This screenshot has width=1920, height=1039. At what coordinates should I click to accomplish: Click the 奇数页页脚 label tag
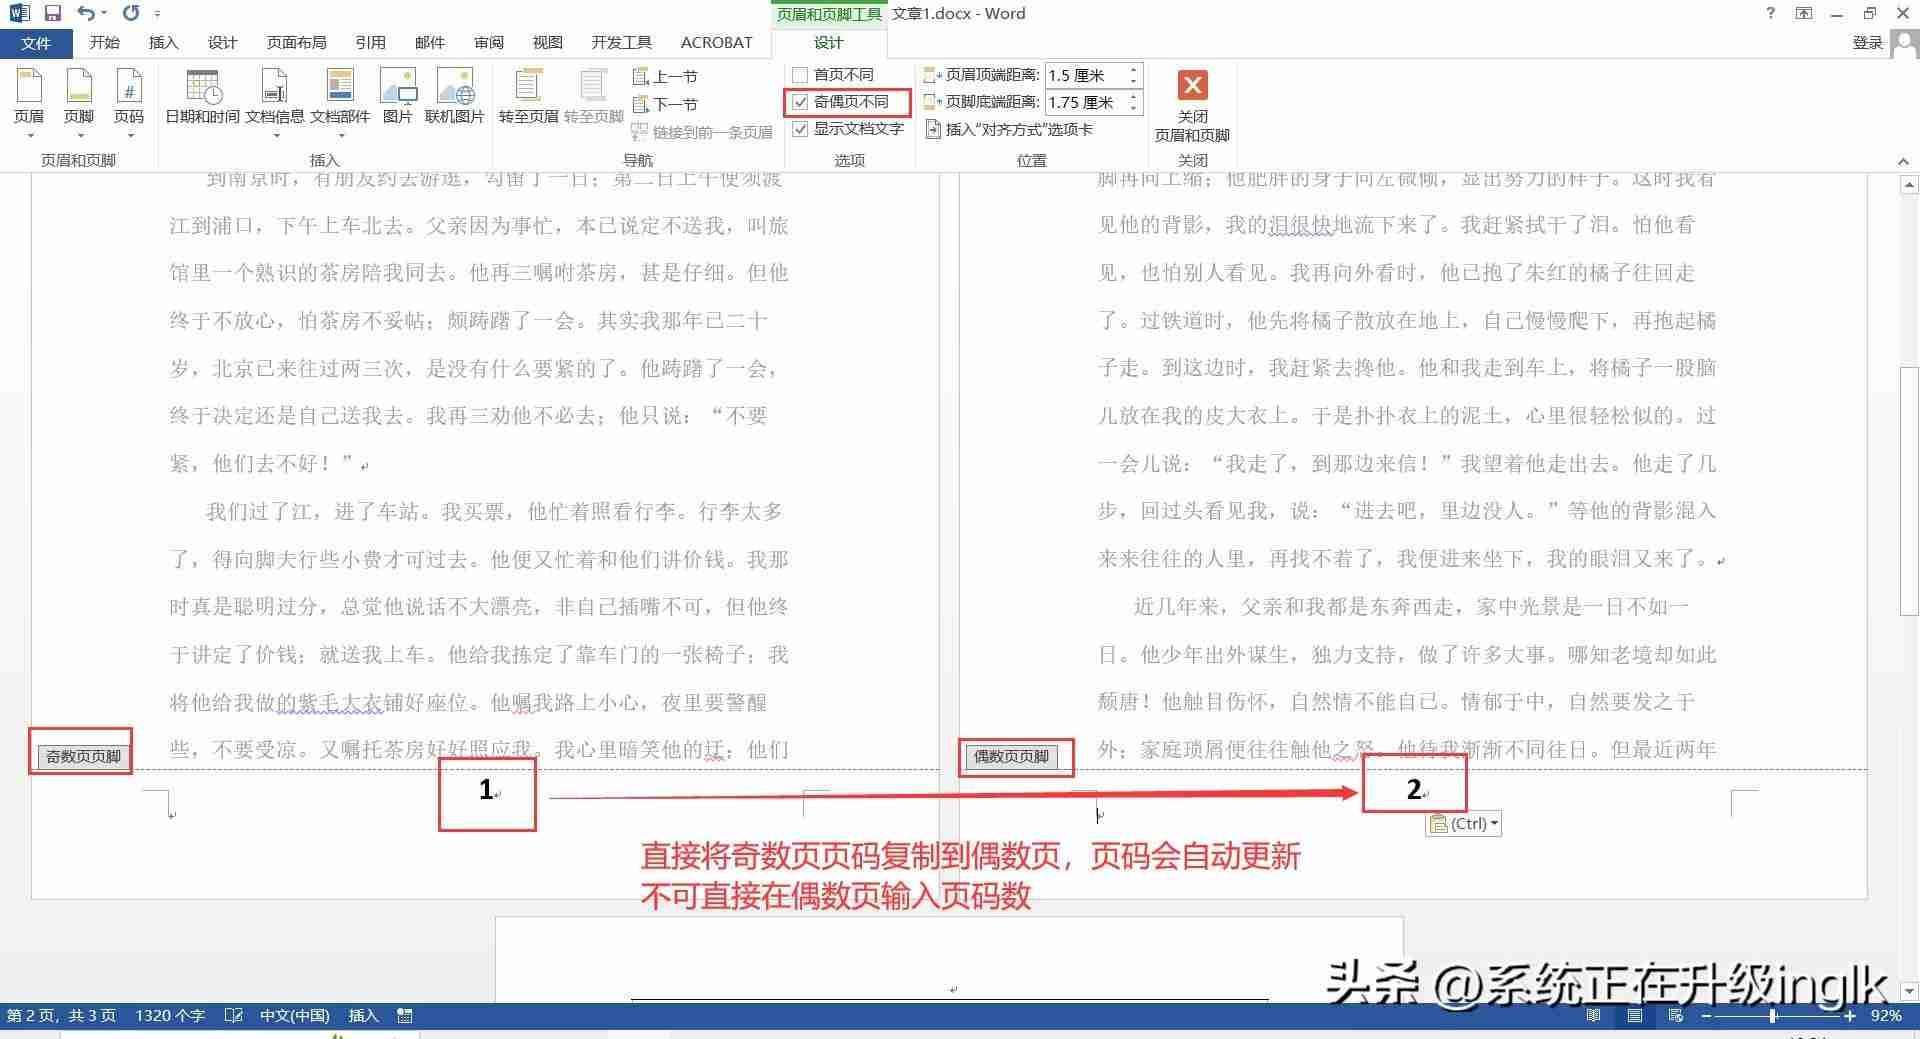tap(83, 757)
